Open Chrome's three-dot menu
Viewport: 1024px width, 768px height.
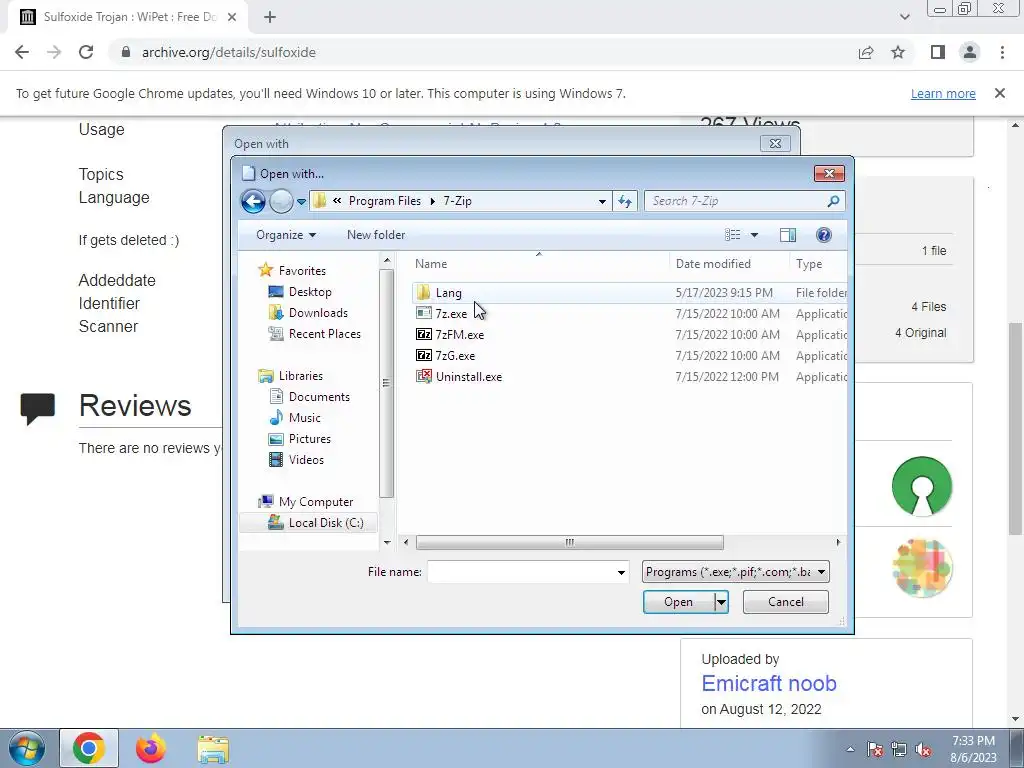(x=1002, y=52)
